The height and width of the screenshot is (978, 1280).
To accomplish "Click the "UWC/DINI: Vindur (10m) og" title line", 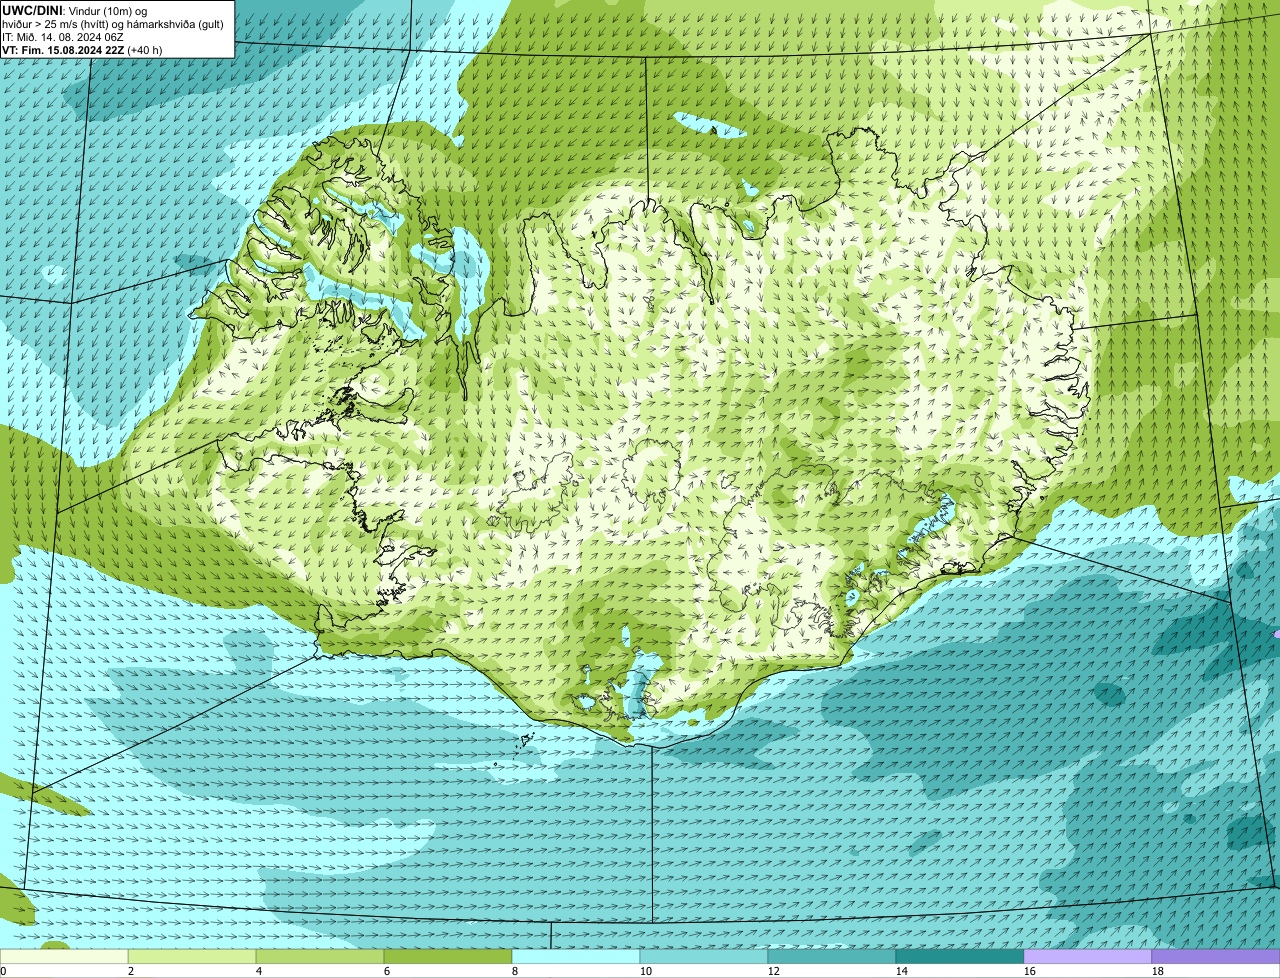I will click(75, 10).
